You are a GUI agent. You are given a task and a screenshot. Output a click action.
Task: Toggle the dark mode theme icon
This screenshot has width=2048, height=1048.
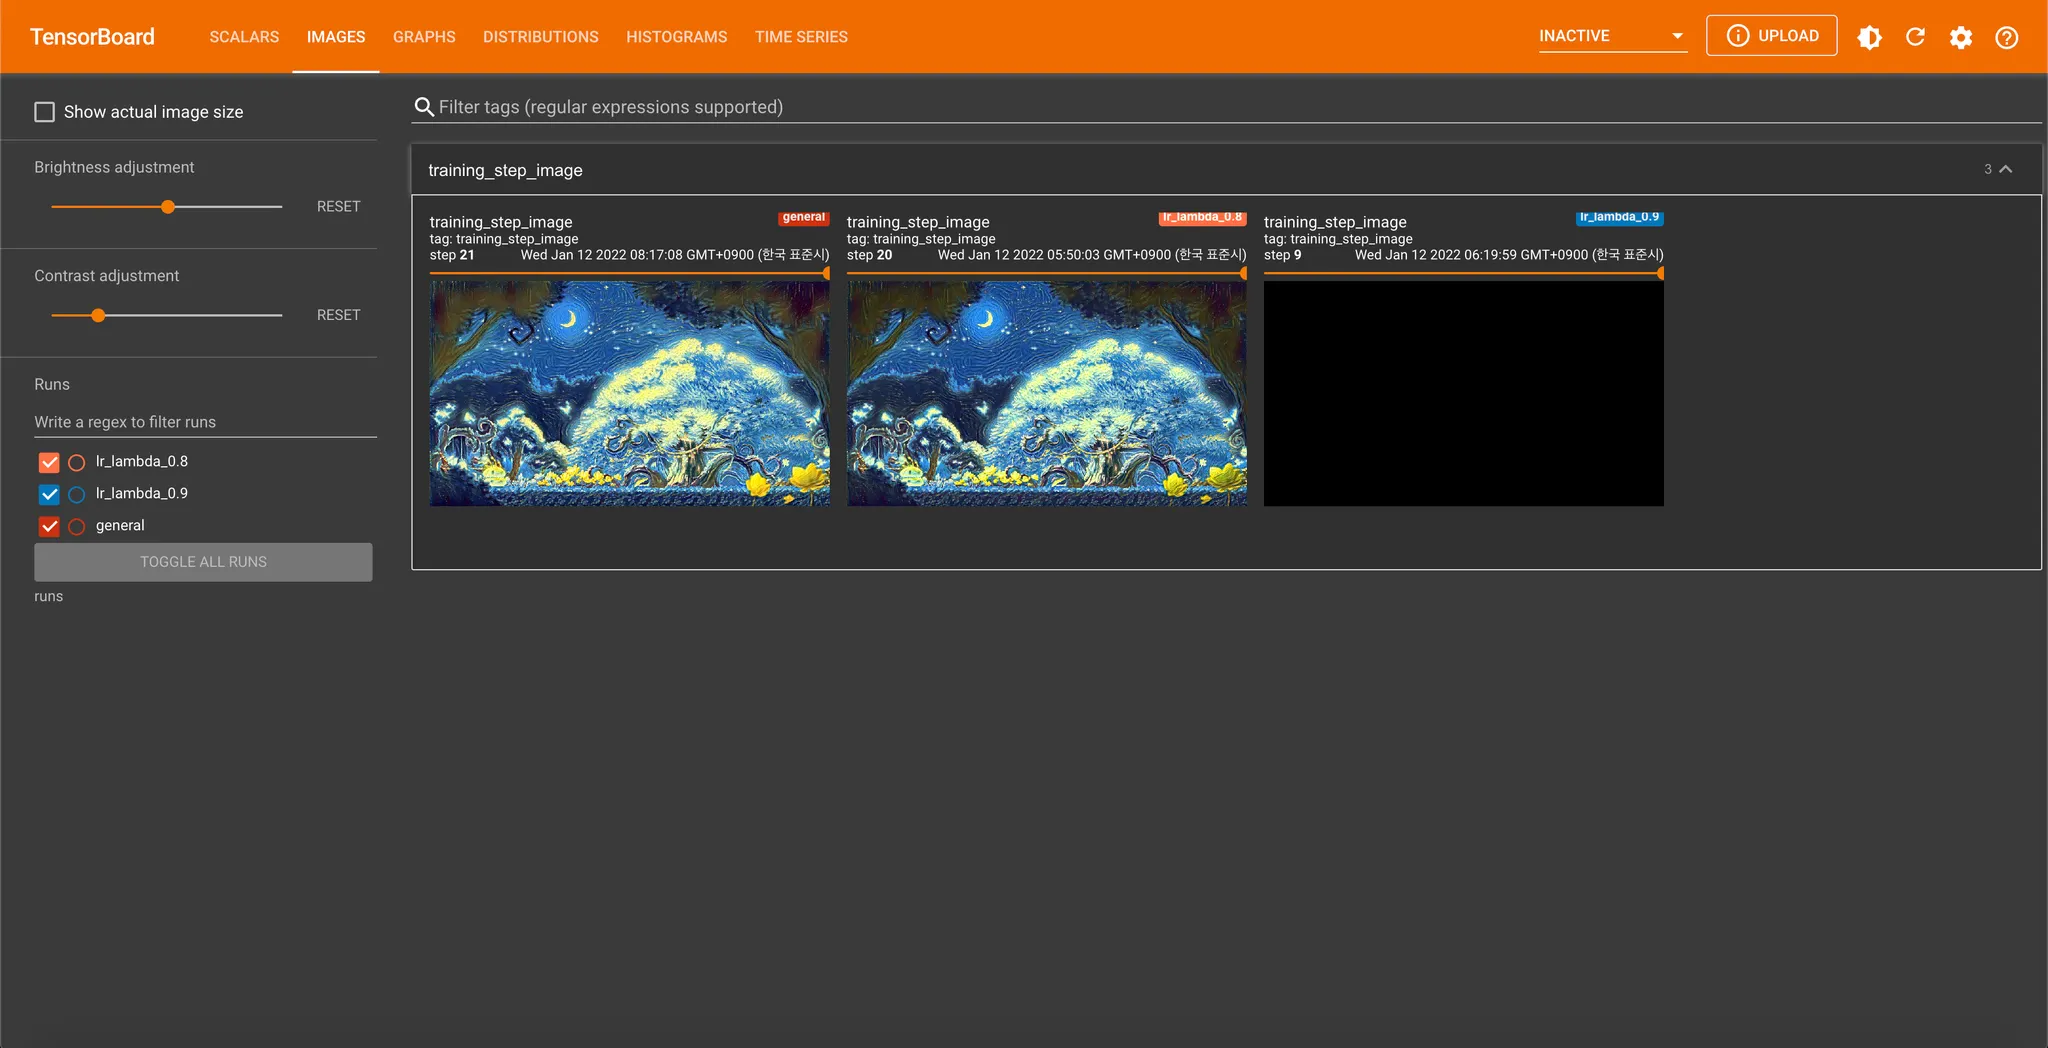(x=1869, y=37)
